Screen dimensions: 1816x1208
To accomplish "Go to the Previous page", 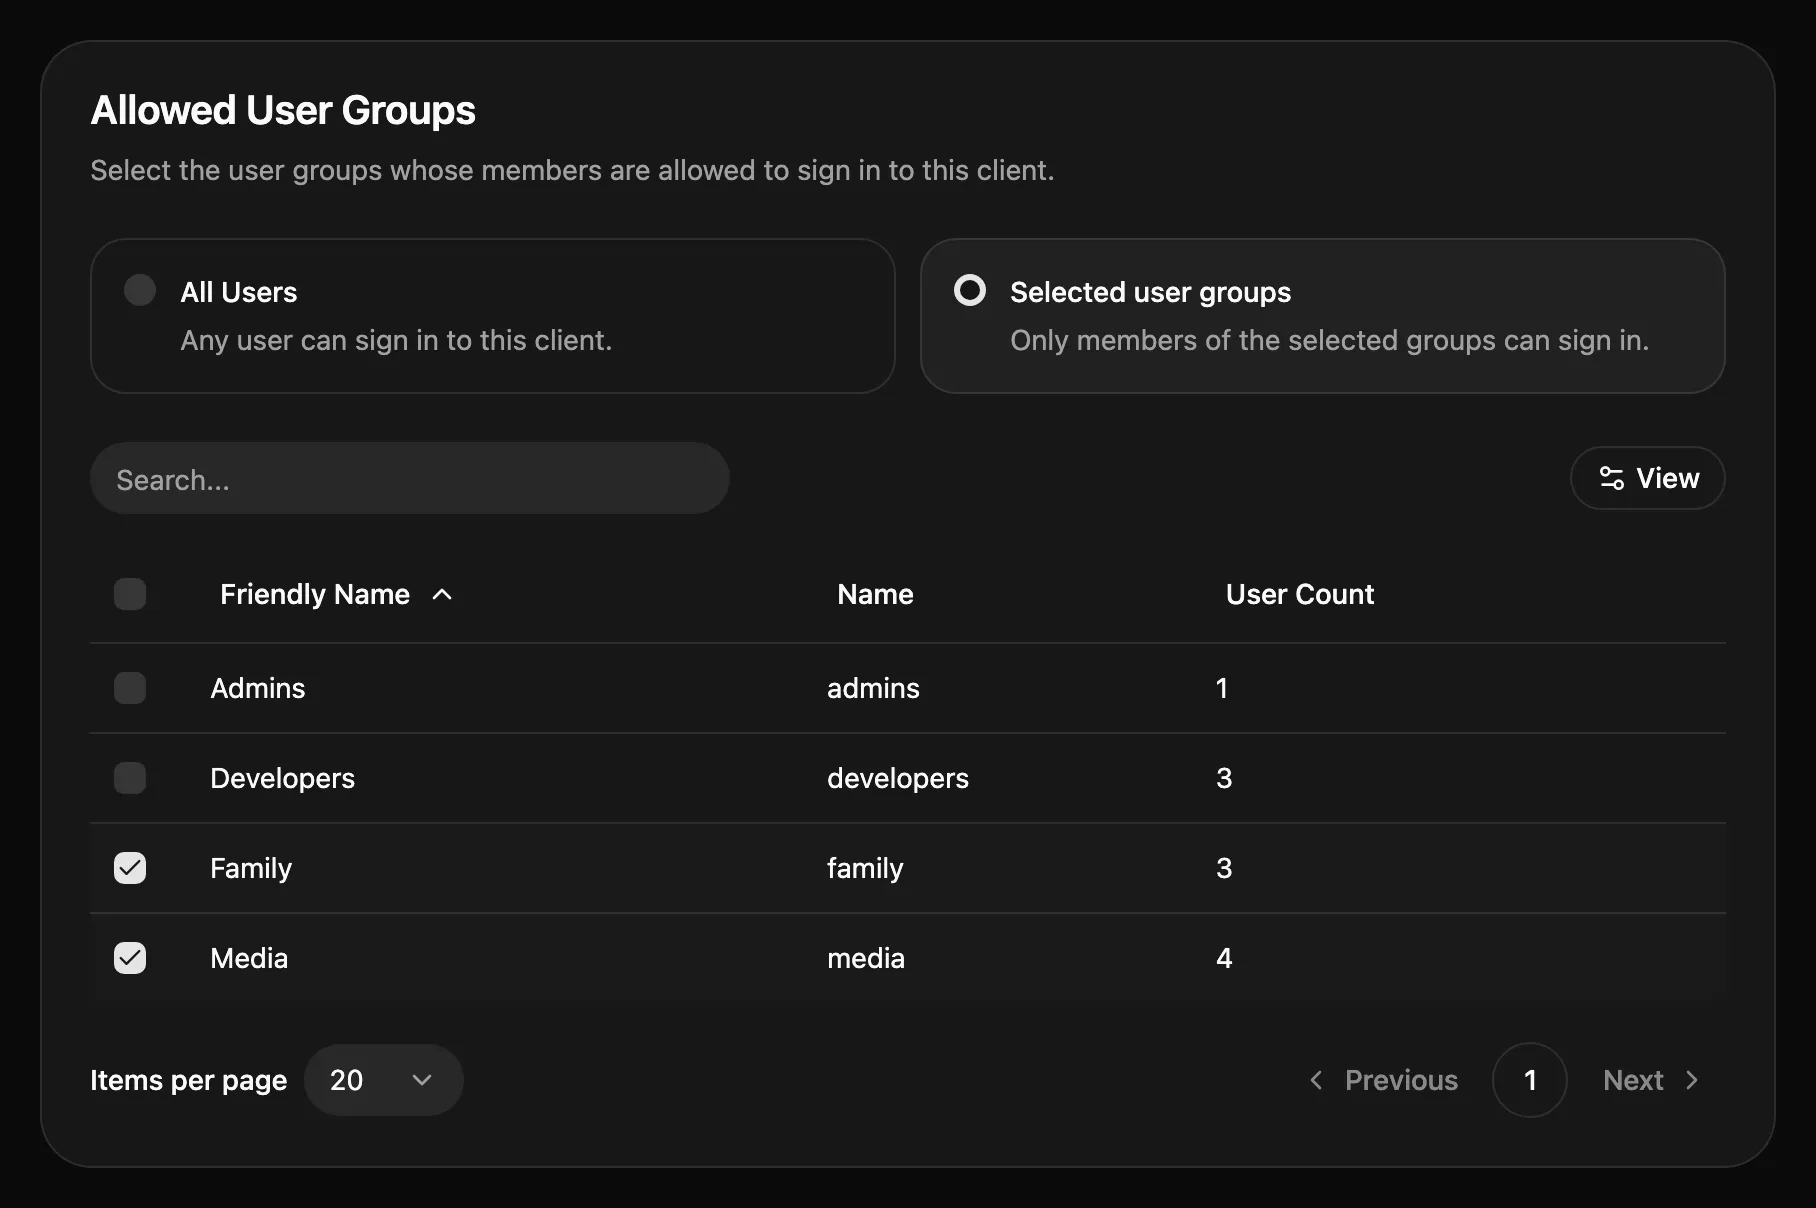I will [x=1384, y=1080].
